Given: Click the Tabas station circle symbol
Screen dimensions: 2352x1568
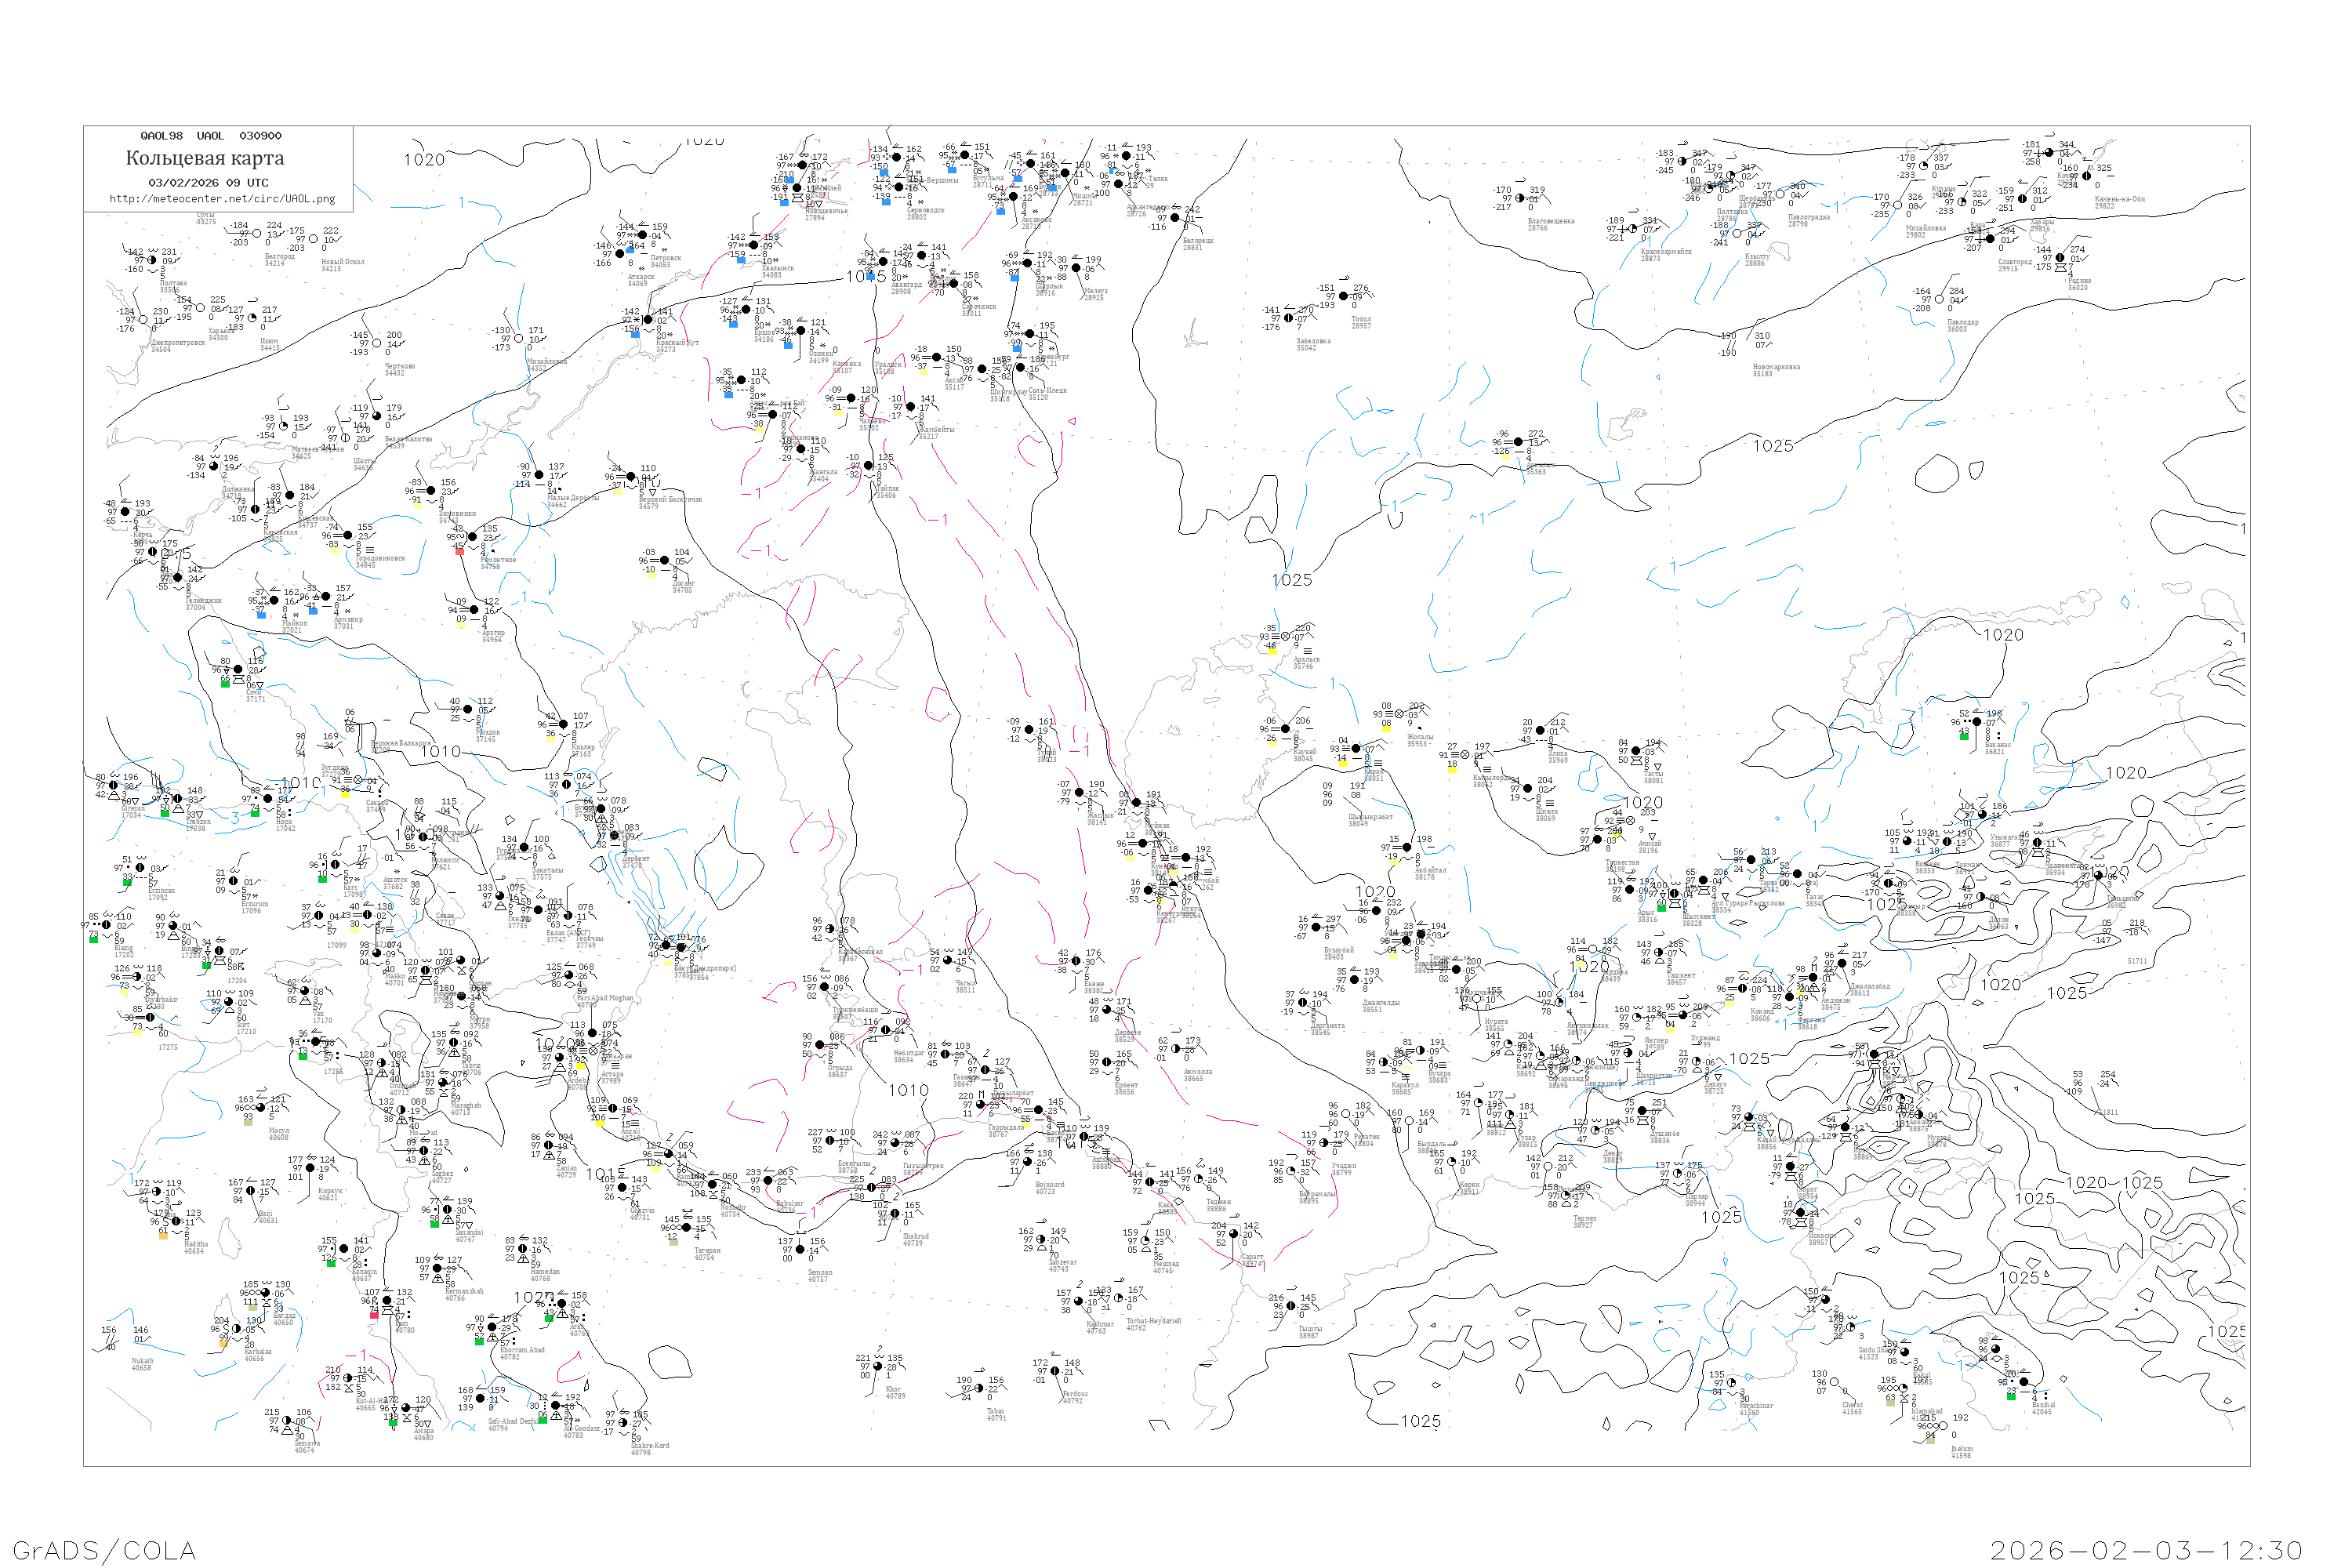Looking at the screenshot, I should click(x=979, y=1388).
